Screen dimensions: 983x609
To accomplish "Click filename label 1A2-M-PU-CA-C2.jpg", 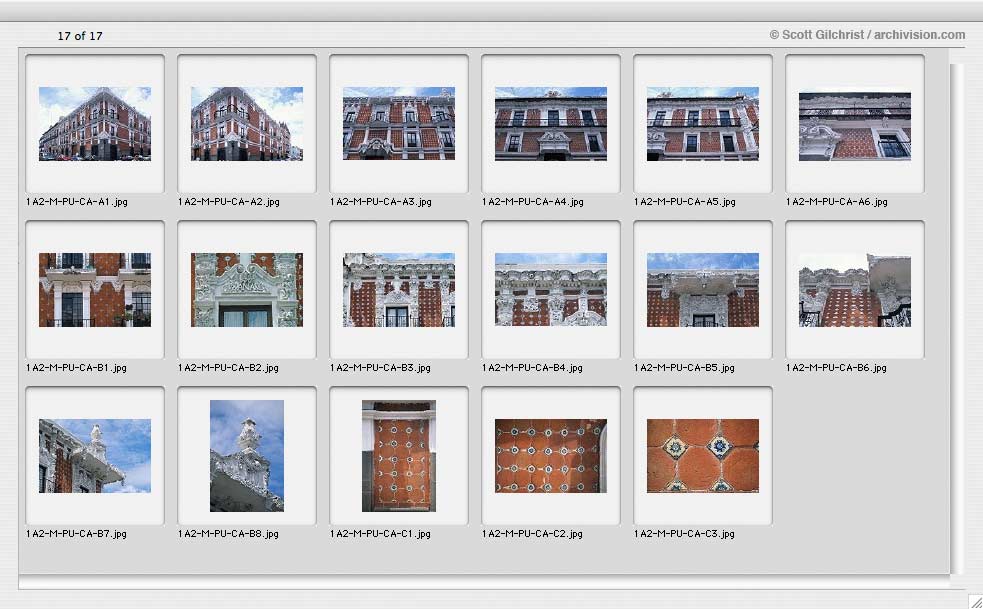I will pyautogui.click(x=533, y=534).
